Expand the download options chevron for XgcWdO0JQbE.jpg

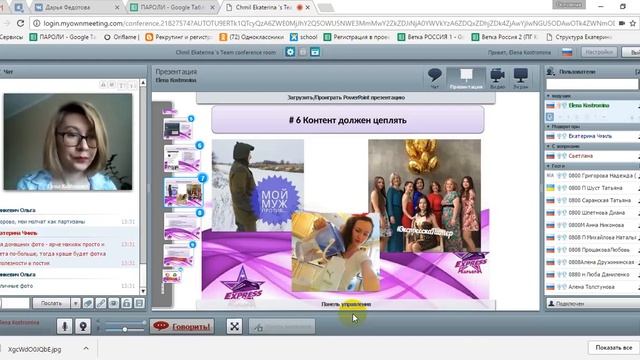coord(86,349)
